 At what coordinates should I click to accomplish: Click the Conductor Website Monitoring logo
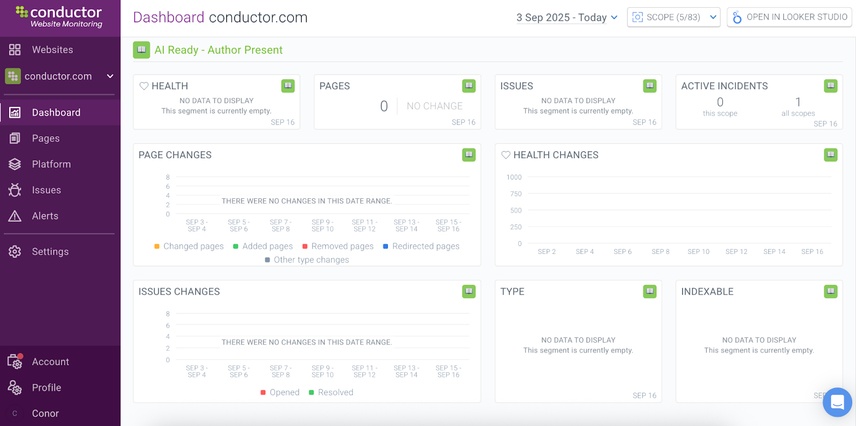coord(60,17)
